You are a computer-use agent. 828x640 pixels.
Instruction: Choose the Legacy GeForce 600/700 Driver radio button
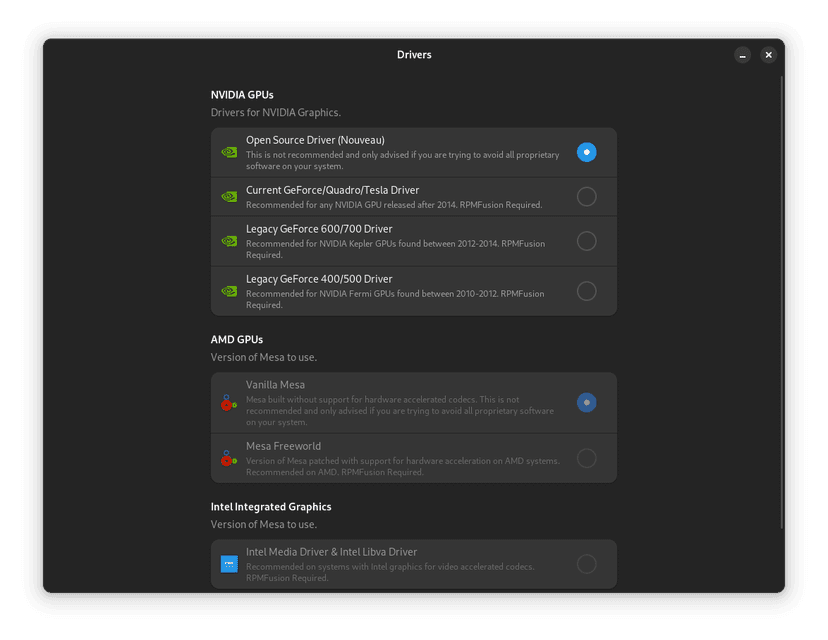pyautogui.click(x=587, y=241)
